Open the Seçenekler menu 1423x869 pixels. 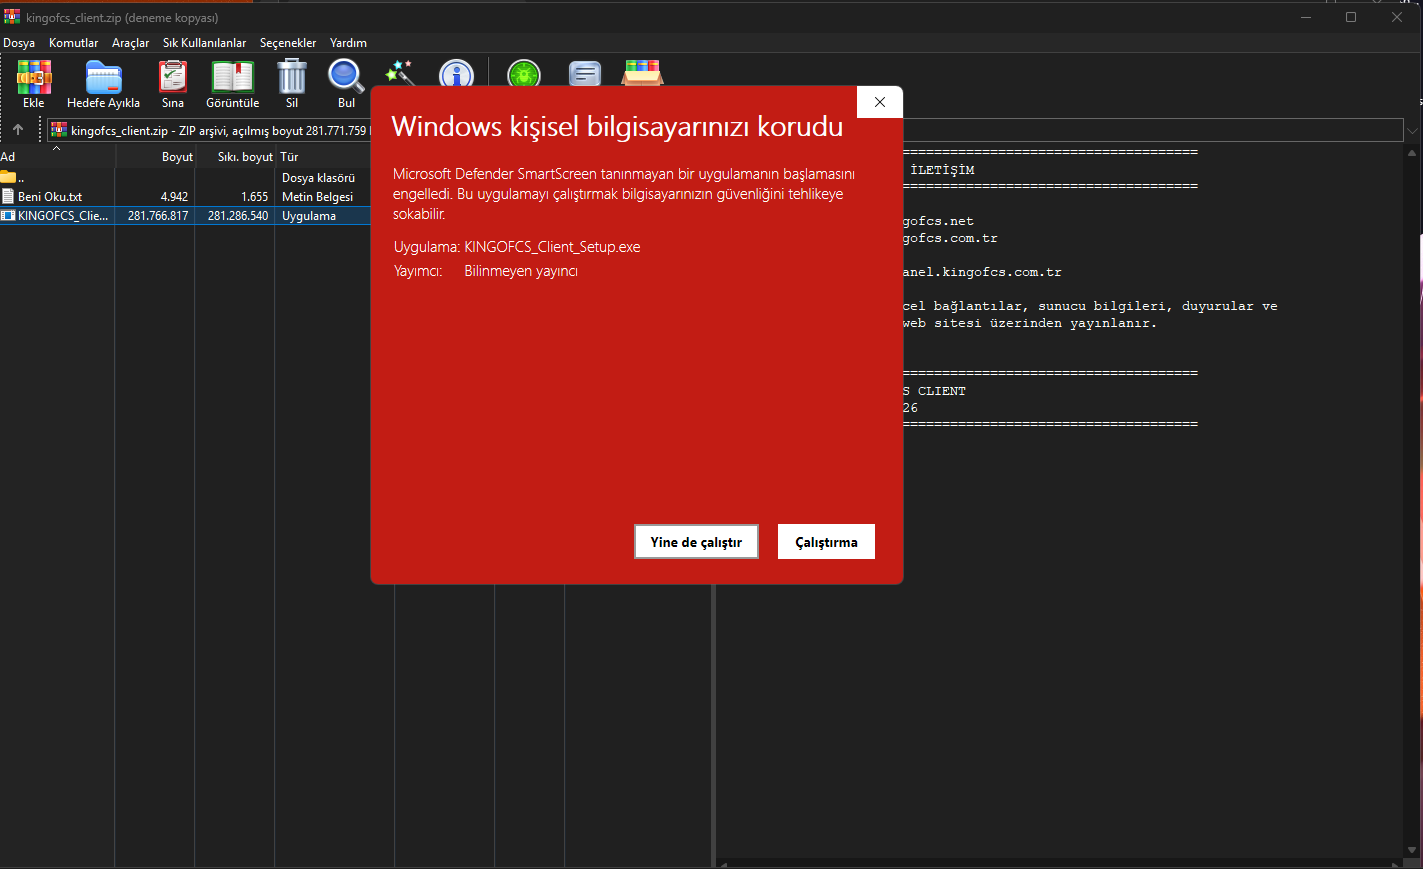coord(288,43)
